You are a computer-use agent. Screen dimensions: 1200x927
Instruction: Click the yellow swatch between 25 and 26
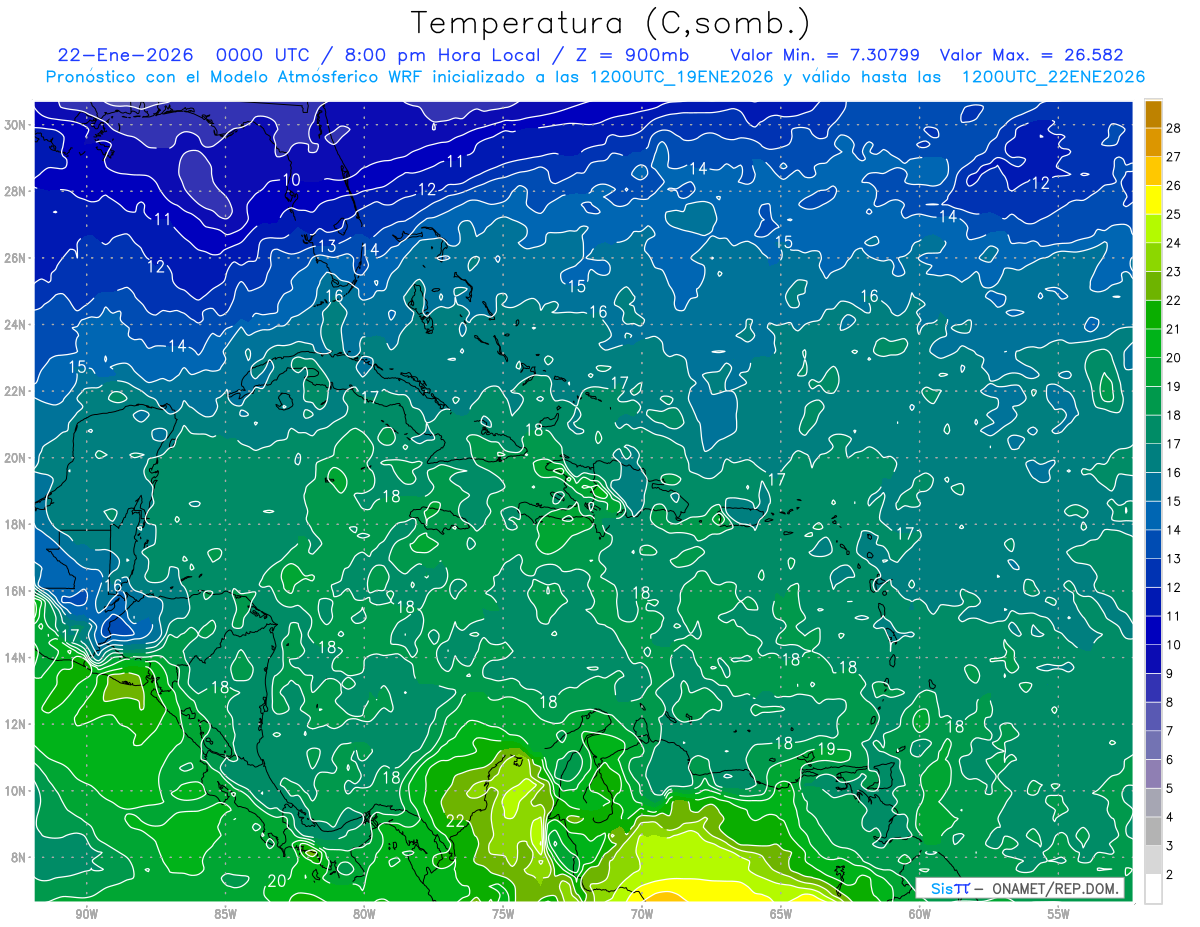(1153, 200)
